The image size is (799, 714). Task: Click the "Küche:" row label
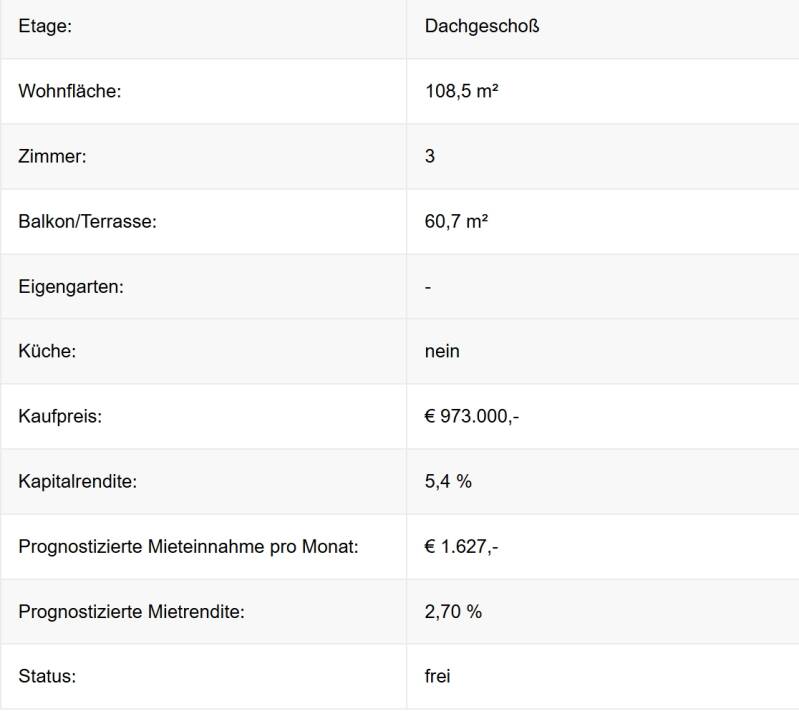[47, 351]
